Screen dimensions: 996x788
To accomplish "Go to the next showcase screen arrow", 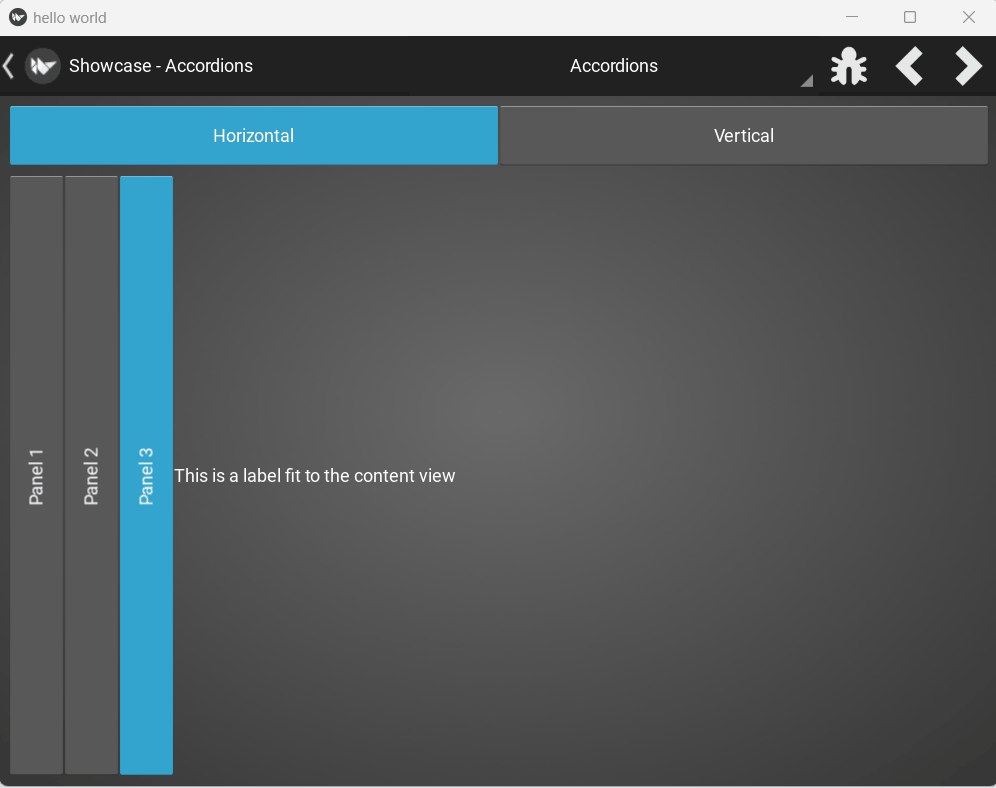I will (968, 66).
